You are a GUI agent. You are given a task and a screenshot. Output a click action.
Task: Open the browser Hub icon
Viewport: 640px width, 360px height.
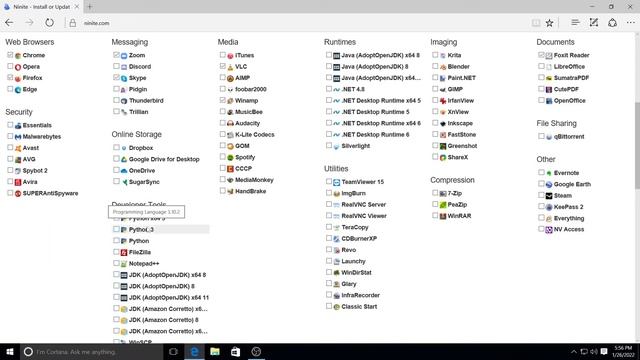coord(575,23)
